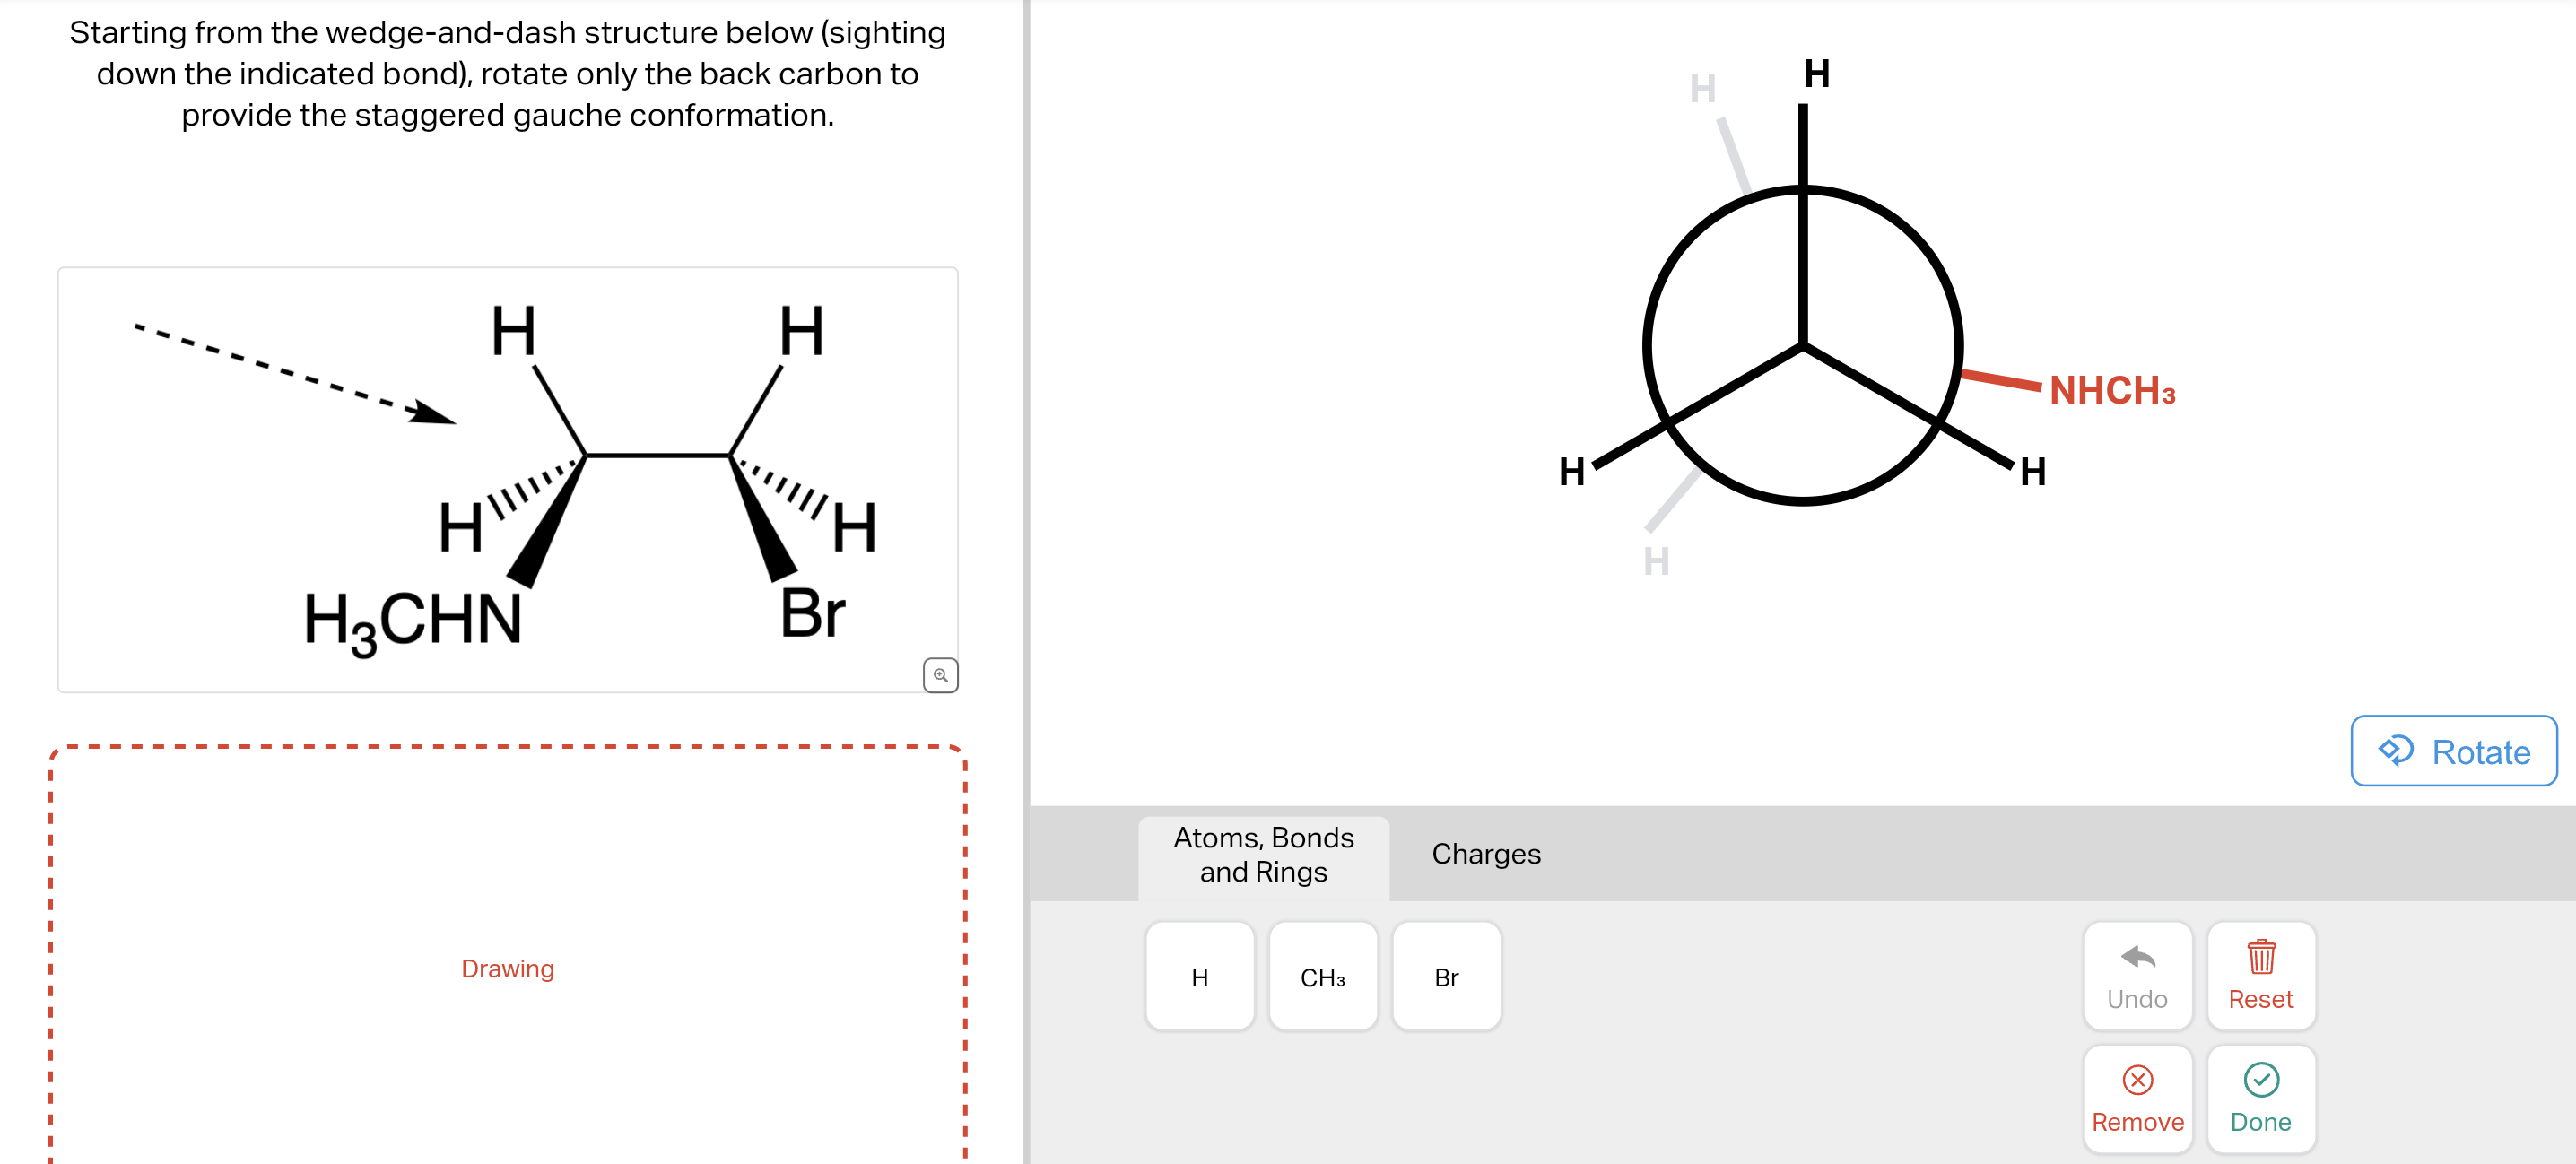Click the Undo label text
Viewport: 2576px width, 1164px height.
2137,999
